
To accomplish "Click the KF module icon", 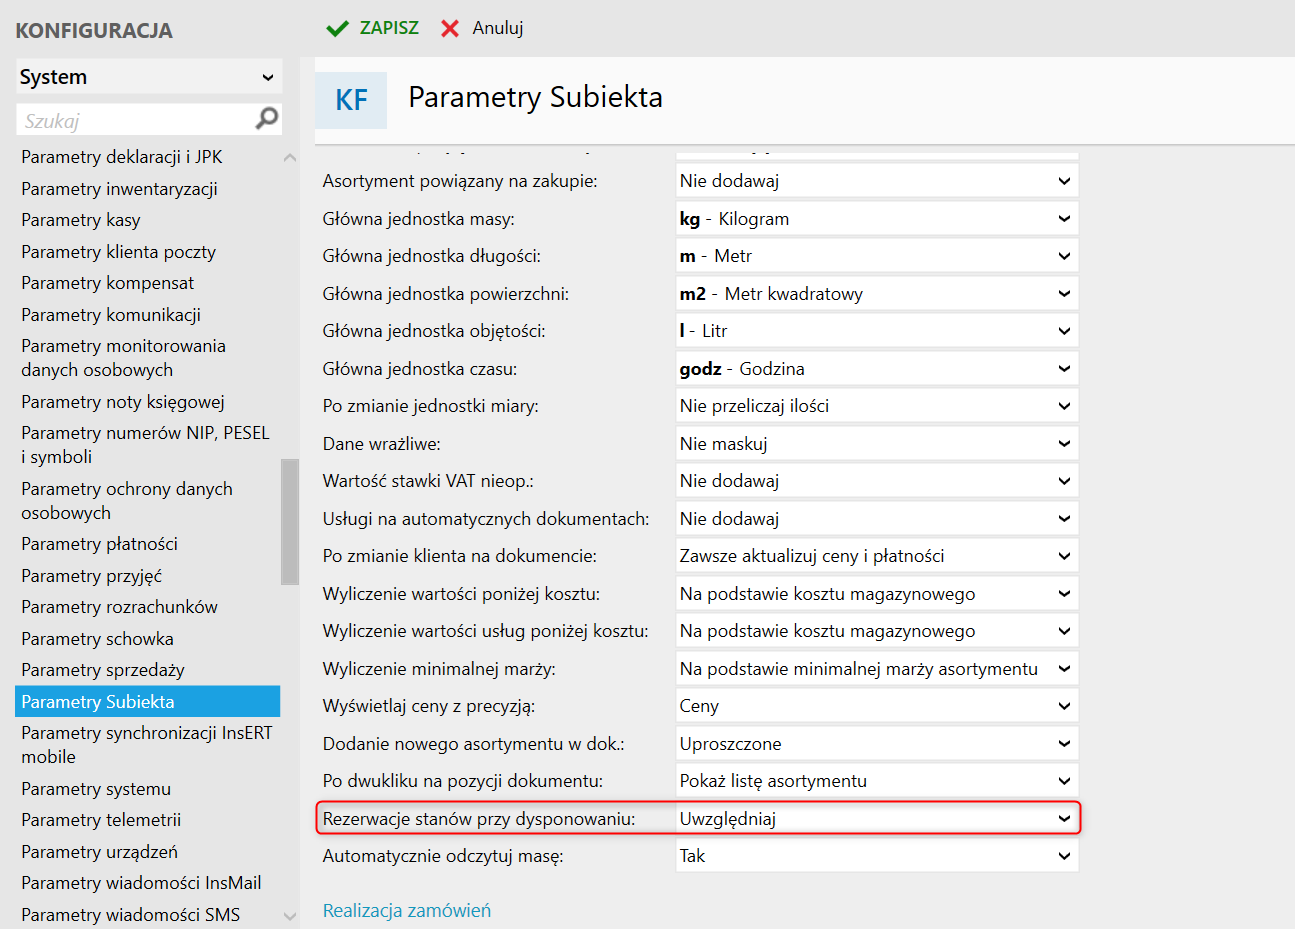I will [x=351, y=100].
